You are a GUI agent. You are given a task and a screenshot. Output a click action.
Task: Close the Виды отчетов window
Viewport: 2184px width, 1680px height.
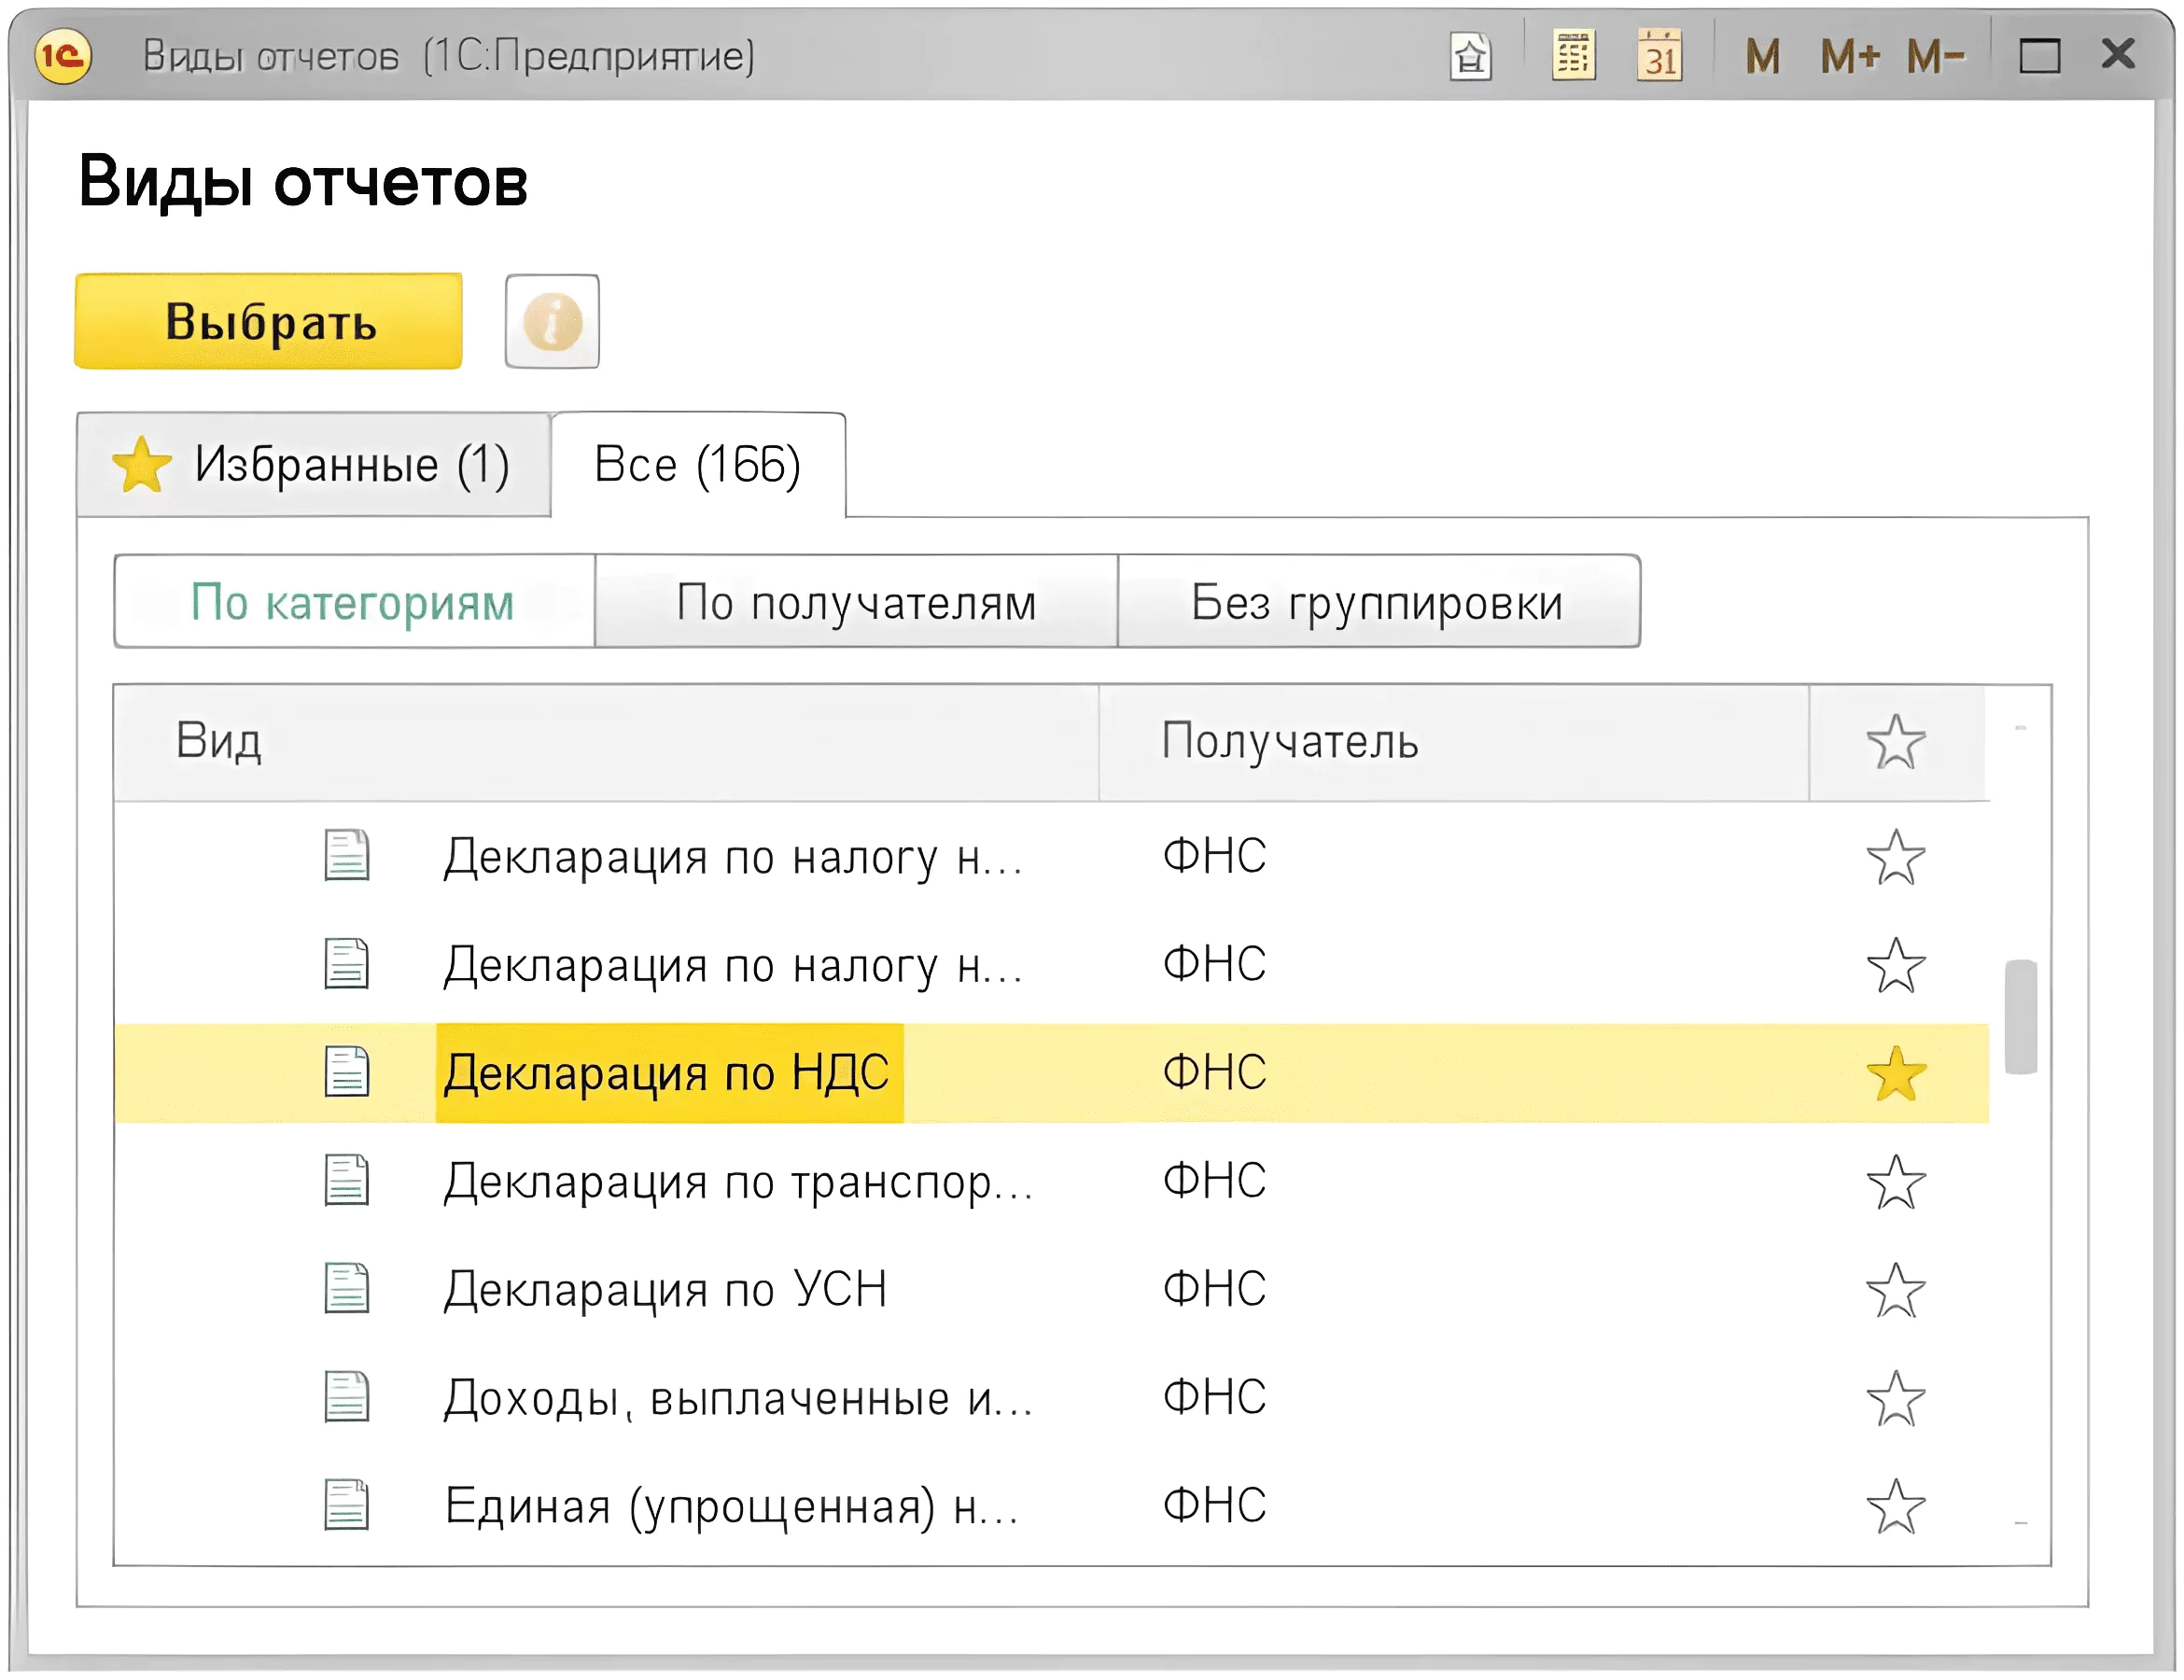pyautogui.click(x=2118, y=54)
